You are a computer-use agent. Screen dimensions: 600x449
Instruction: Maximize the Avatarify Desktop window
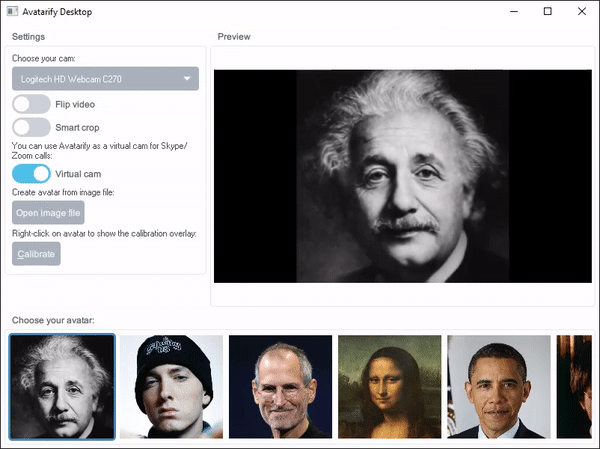(548, 11)
